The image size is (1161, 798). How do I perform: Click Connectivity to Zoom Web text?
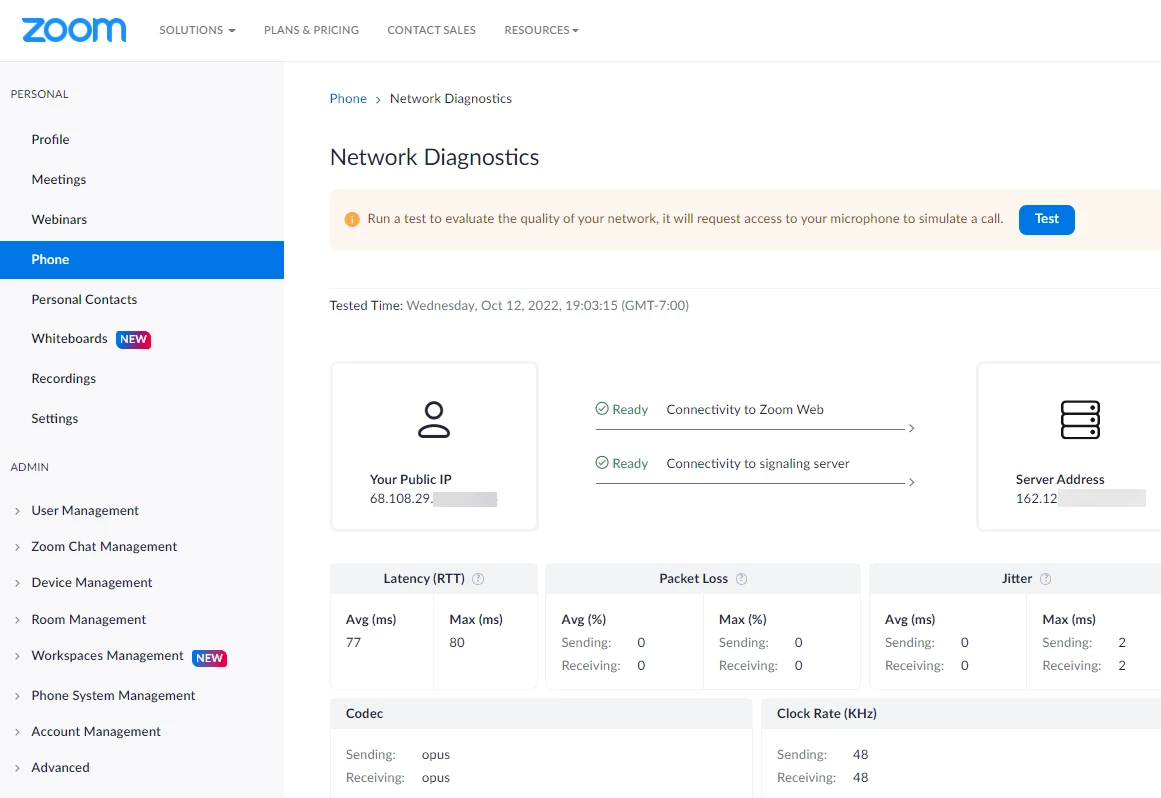click(745, 409)
